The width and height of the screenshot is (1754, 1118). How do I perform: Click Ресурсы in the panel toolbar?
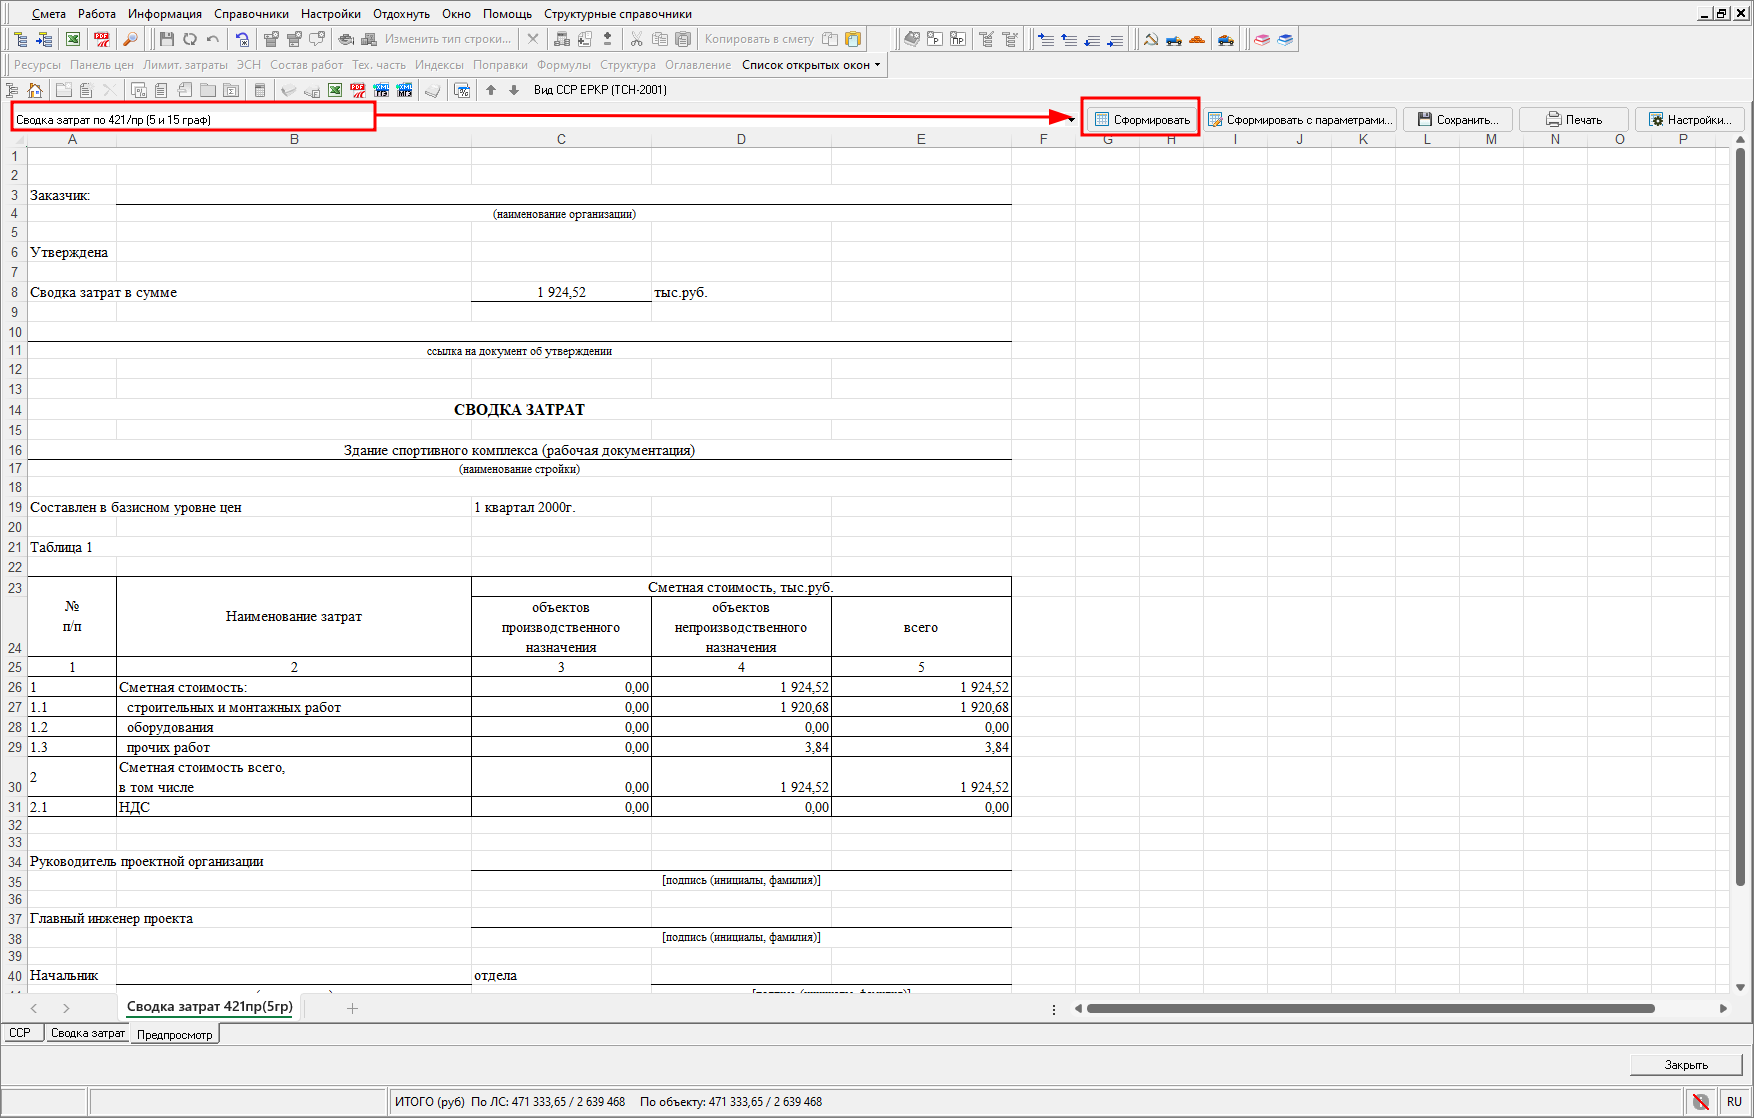(37, 65)
